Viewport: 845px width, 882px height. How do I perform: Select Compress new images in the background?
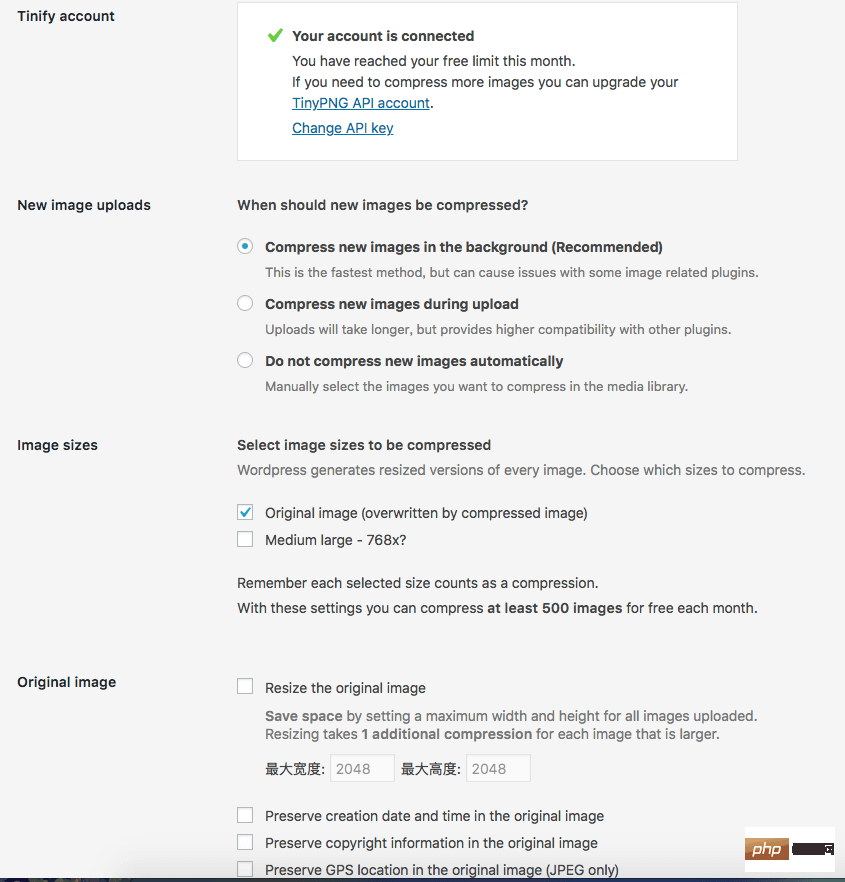tap(245, 247)
